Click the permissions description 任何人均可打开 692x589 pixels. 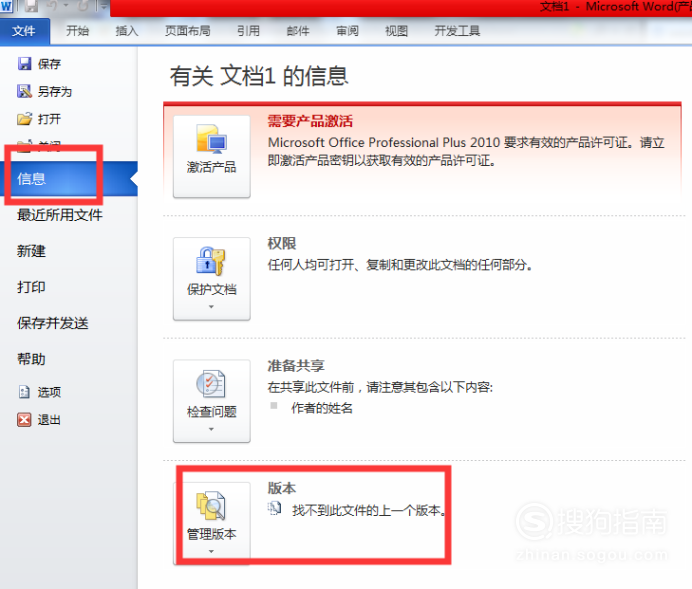pyautogui.click(x=399, y=265)
